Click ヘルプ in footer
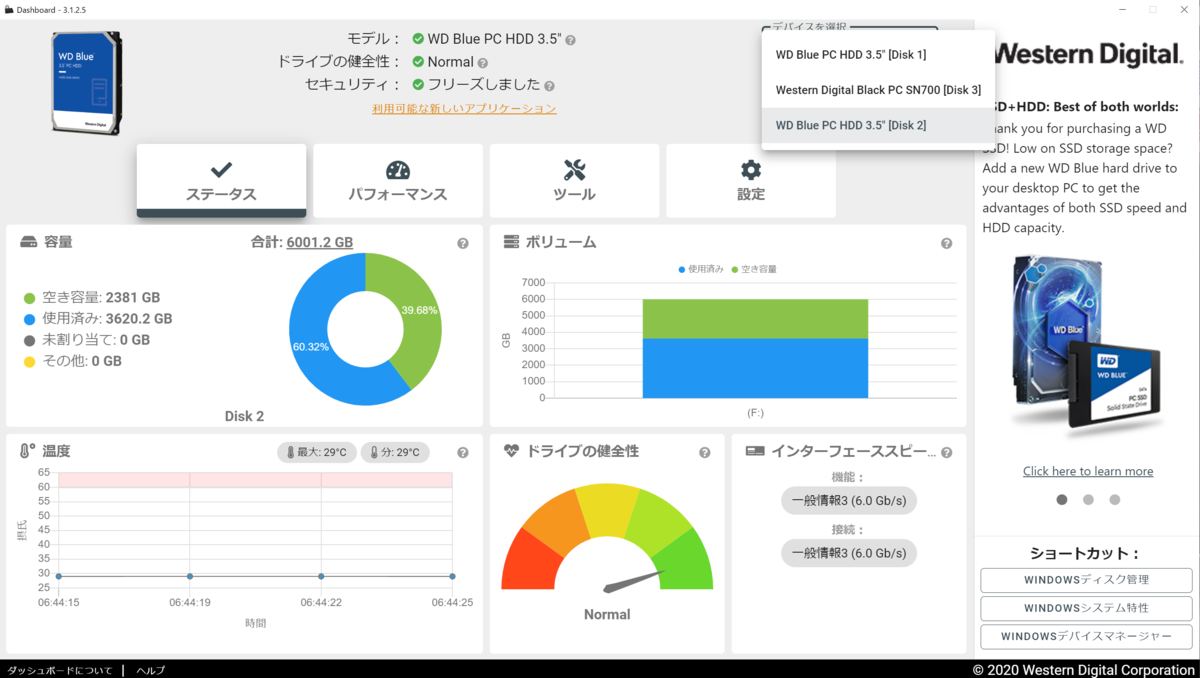This screenshot has width=1200, height=678. tap(151, 670)
